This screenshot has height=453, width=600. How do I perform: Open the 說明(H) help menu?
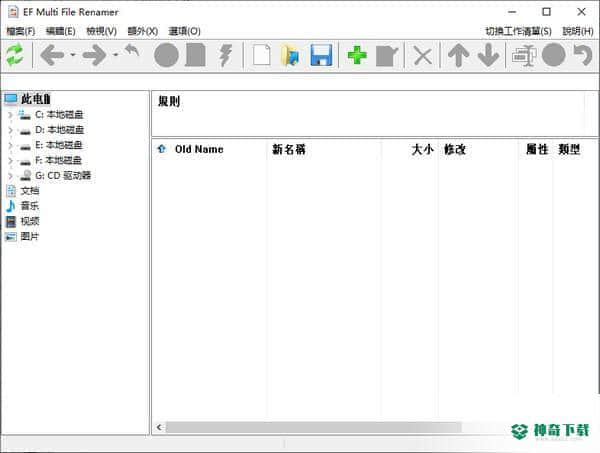point(578,31)
